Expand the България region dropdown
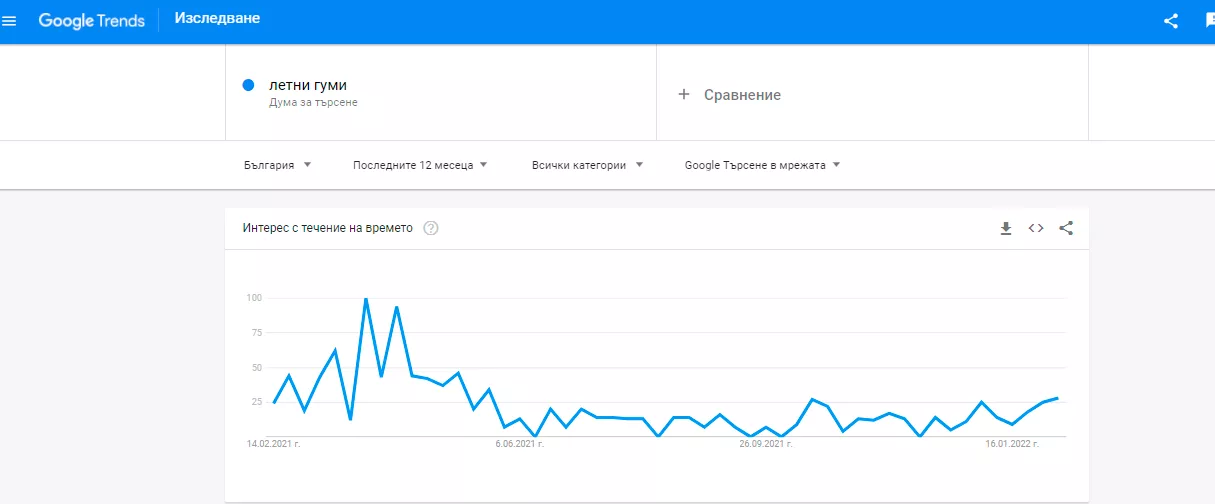The height and width of the screenshot is (504, 1215). click(x=277, y=165)
